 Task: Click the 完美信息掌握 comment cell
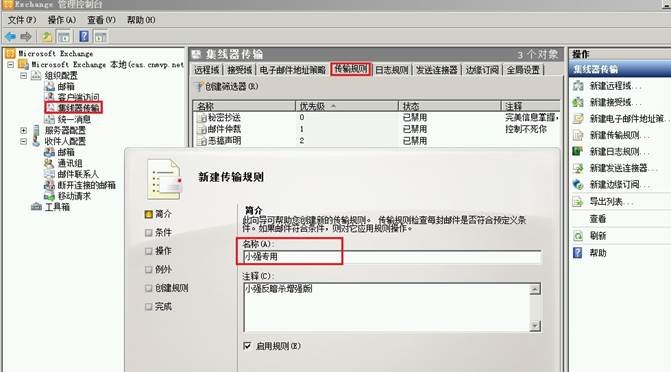coord(532,117)
